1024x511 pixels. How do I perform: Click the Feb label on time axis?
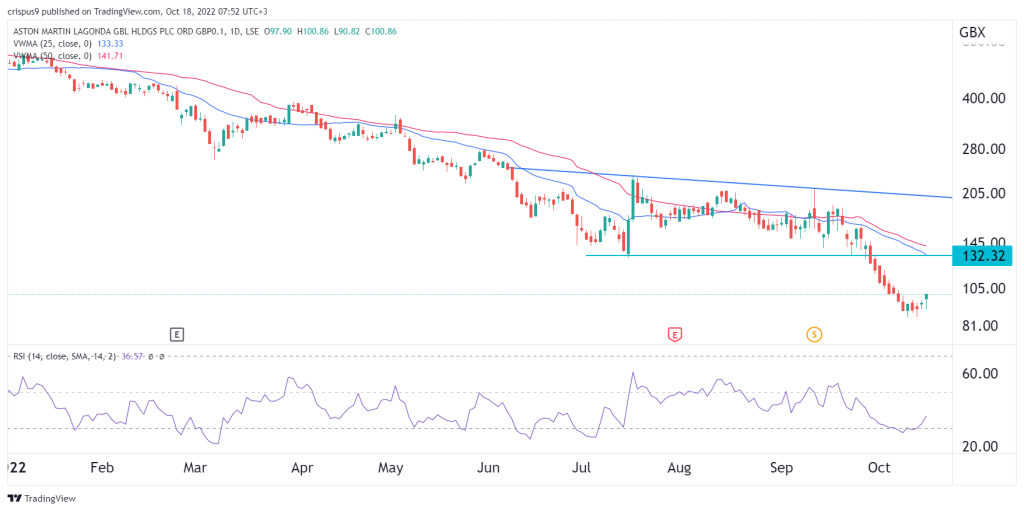point(102,469)
